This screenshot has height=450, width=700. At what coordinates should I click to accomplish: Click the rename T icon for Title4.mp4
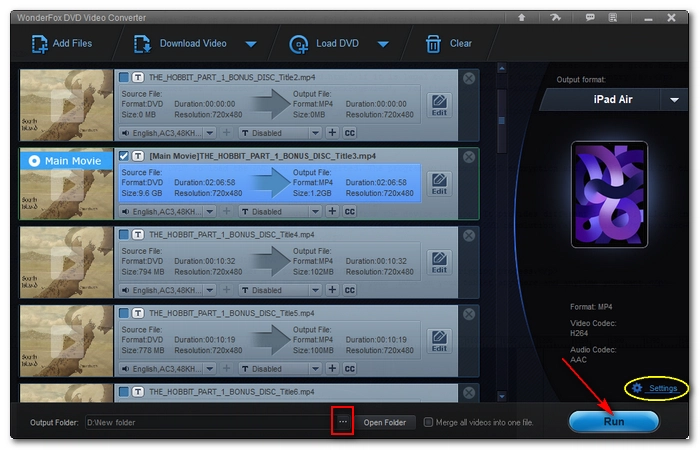pos(138,234)
